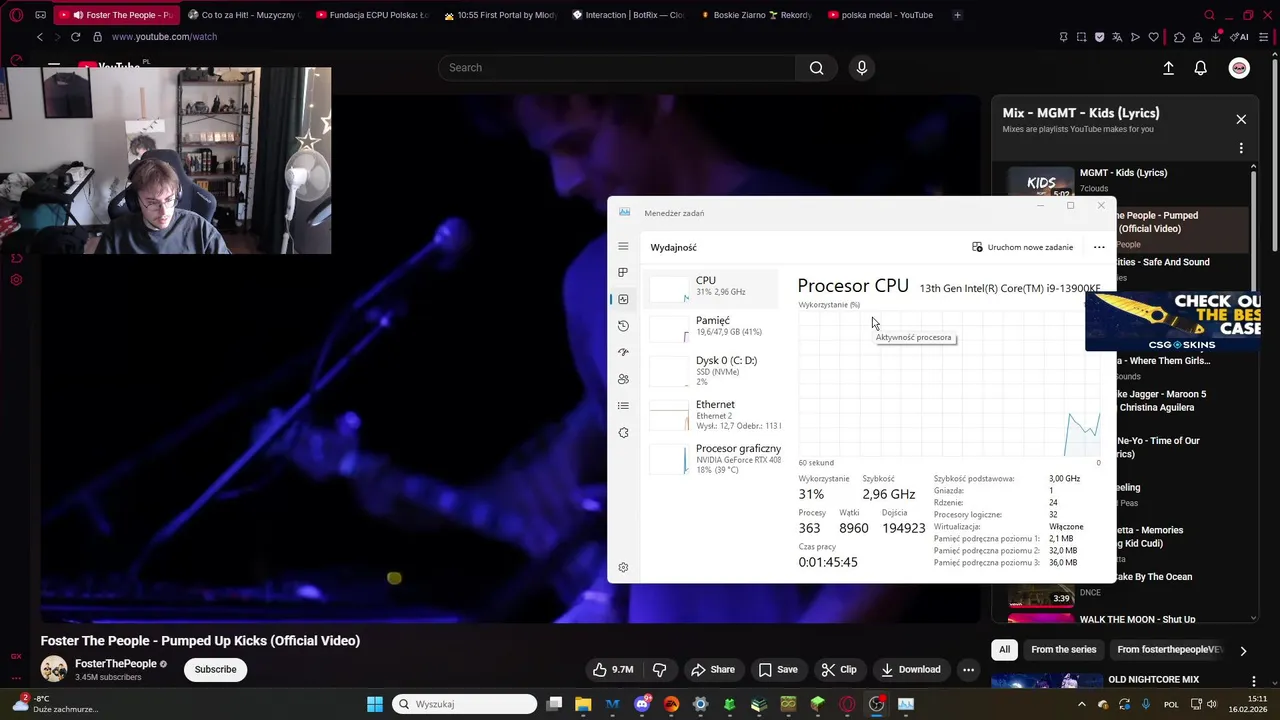Screen dimensions: 1280x720
Task: Save the video to a playlist
Action: (x=778, y=669)
